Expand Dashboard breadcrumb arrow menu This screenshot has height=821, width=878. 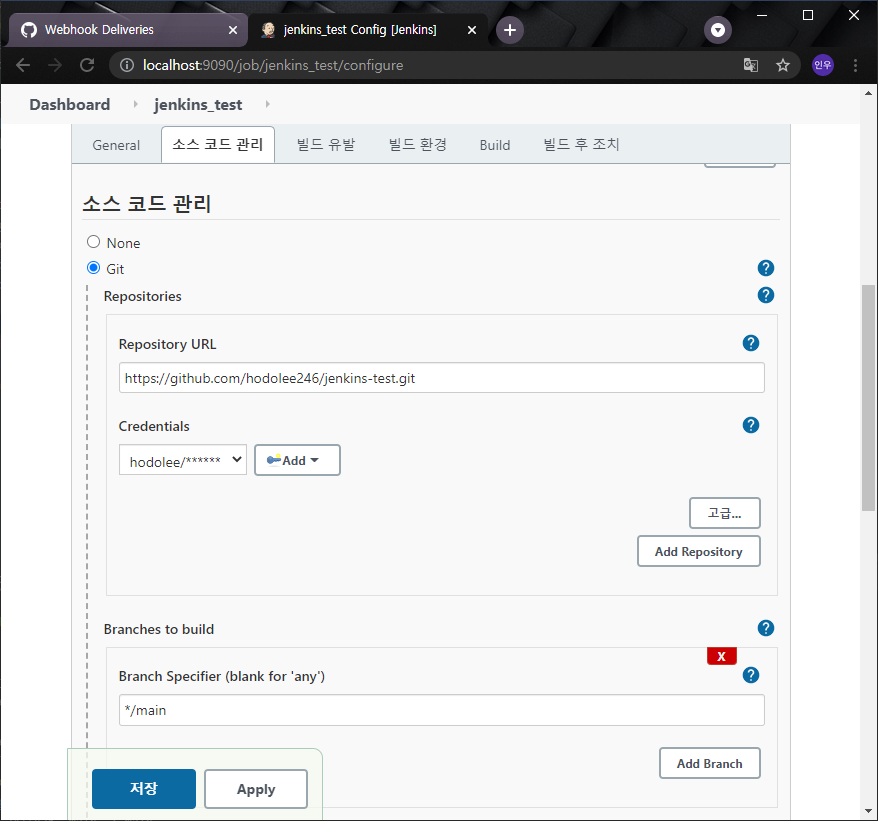[136, 104]
